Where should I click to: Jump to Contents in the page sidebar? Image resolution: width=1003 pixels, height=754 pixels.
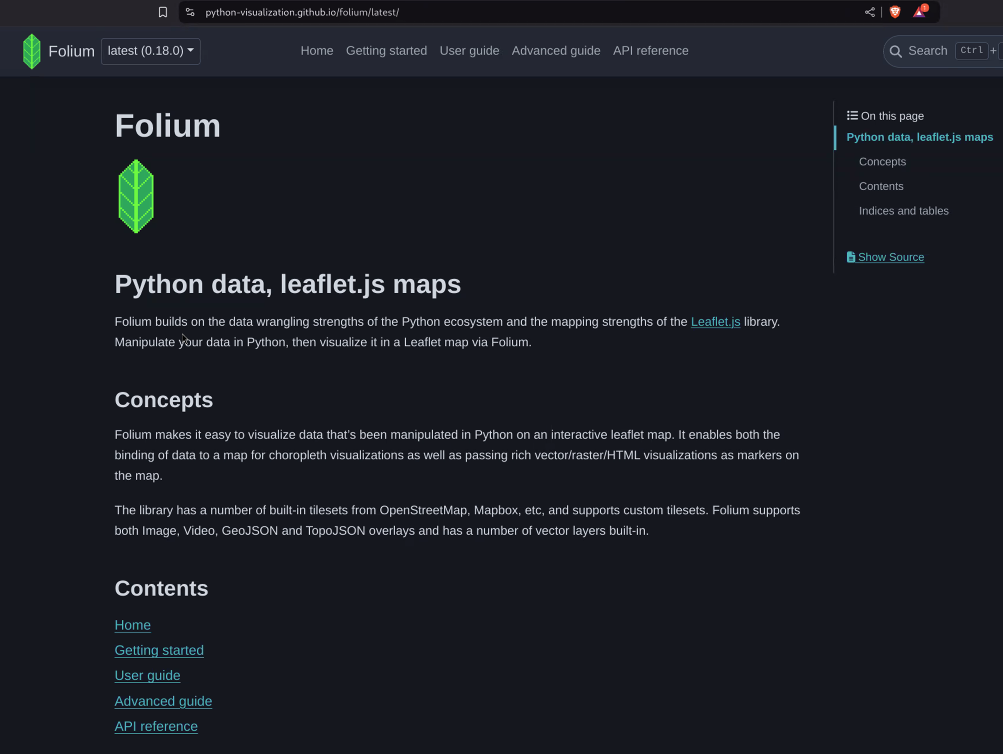[x=881, y=186]
